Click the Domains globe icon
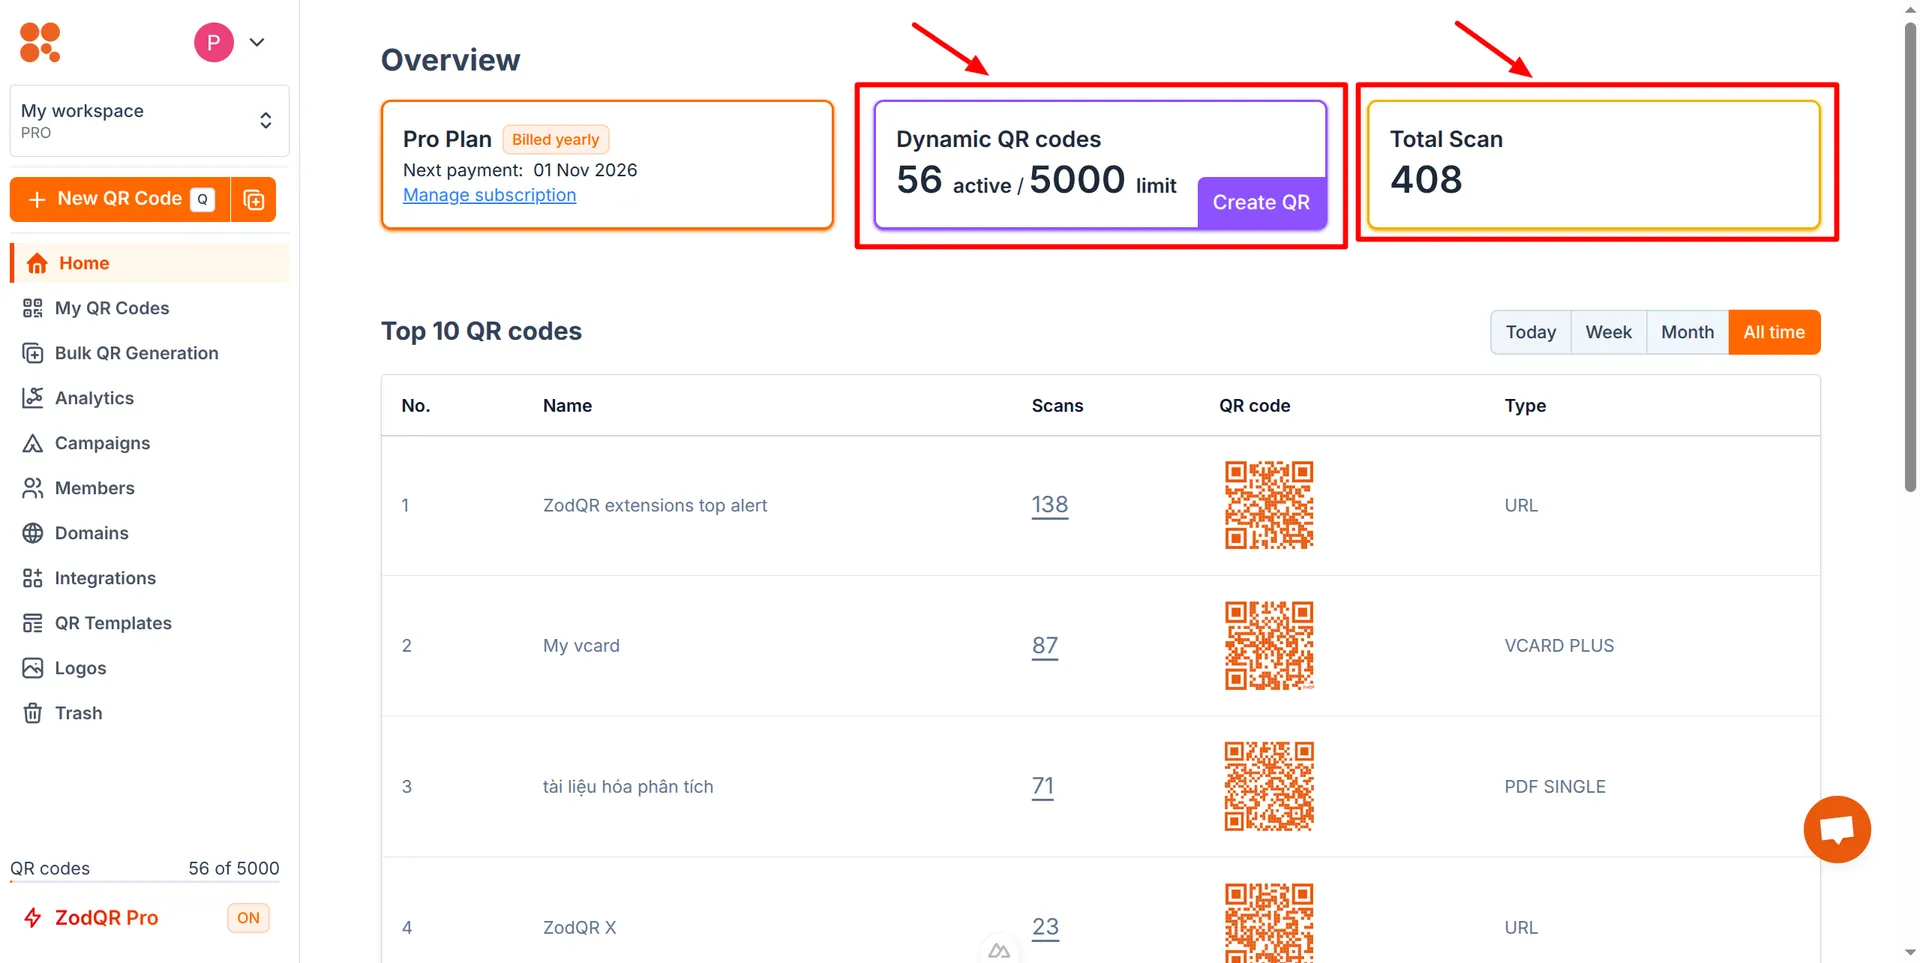 point(33,533)
